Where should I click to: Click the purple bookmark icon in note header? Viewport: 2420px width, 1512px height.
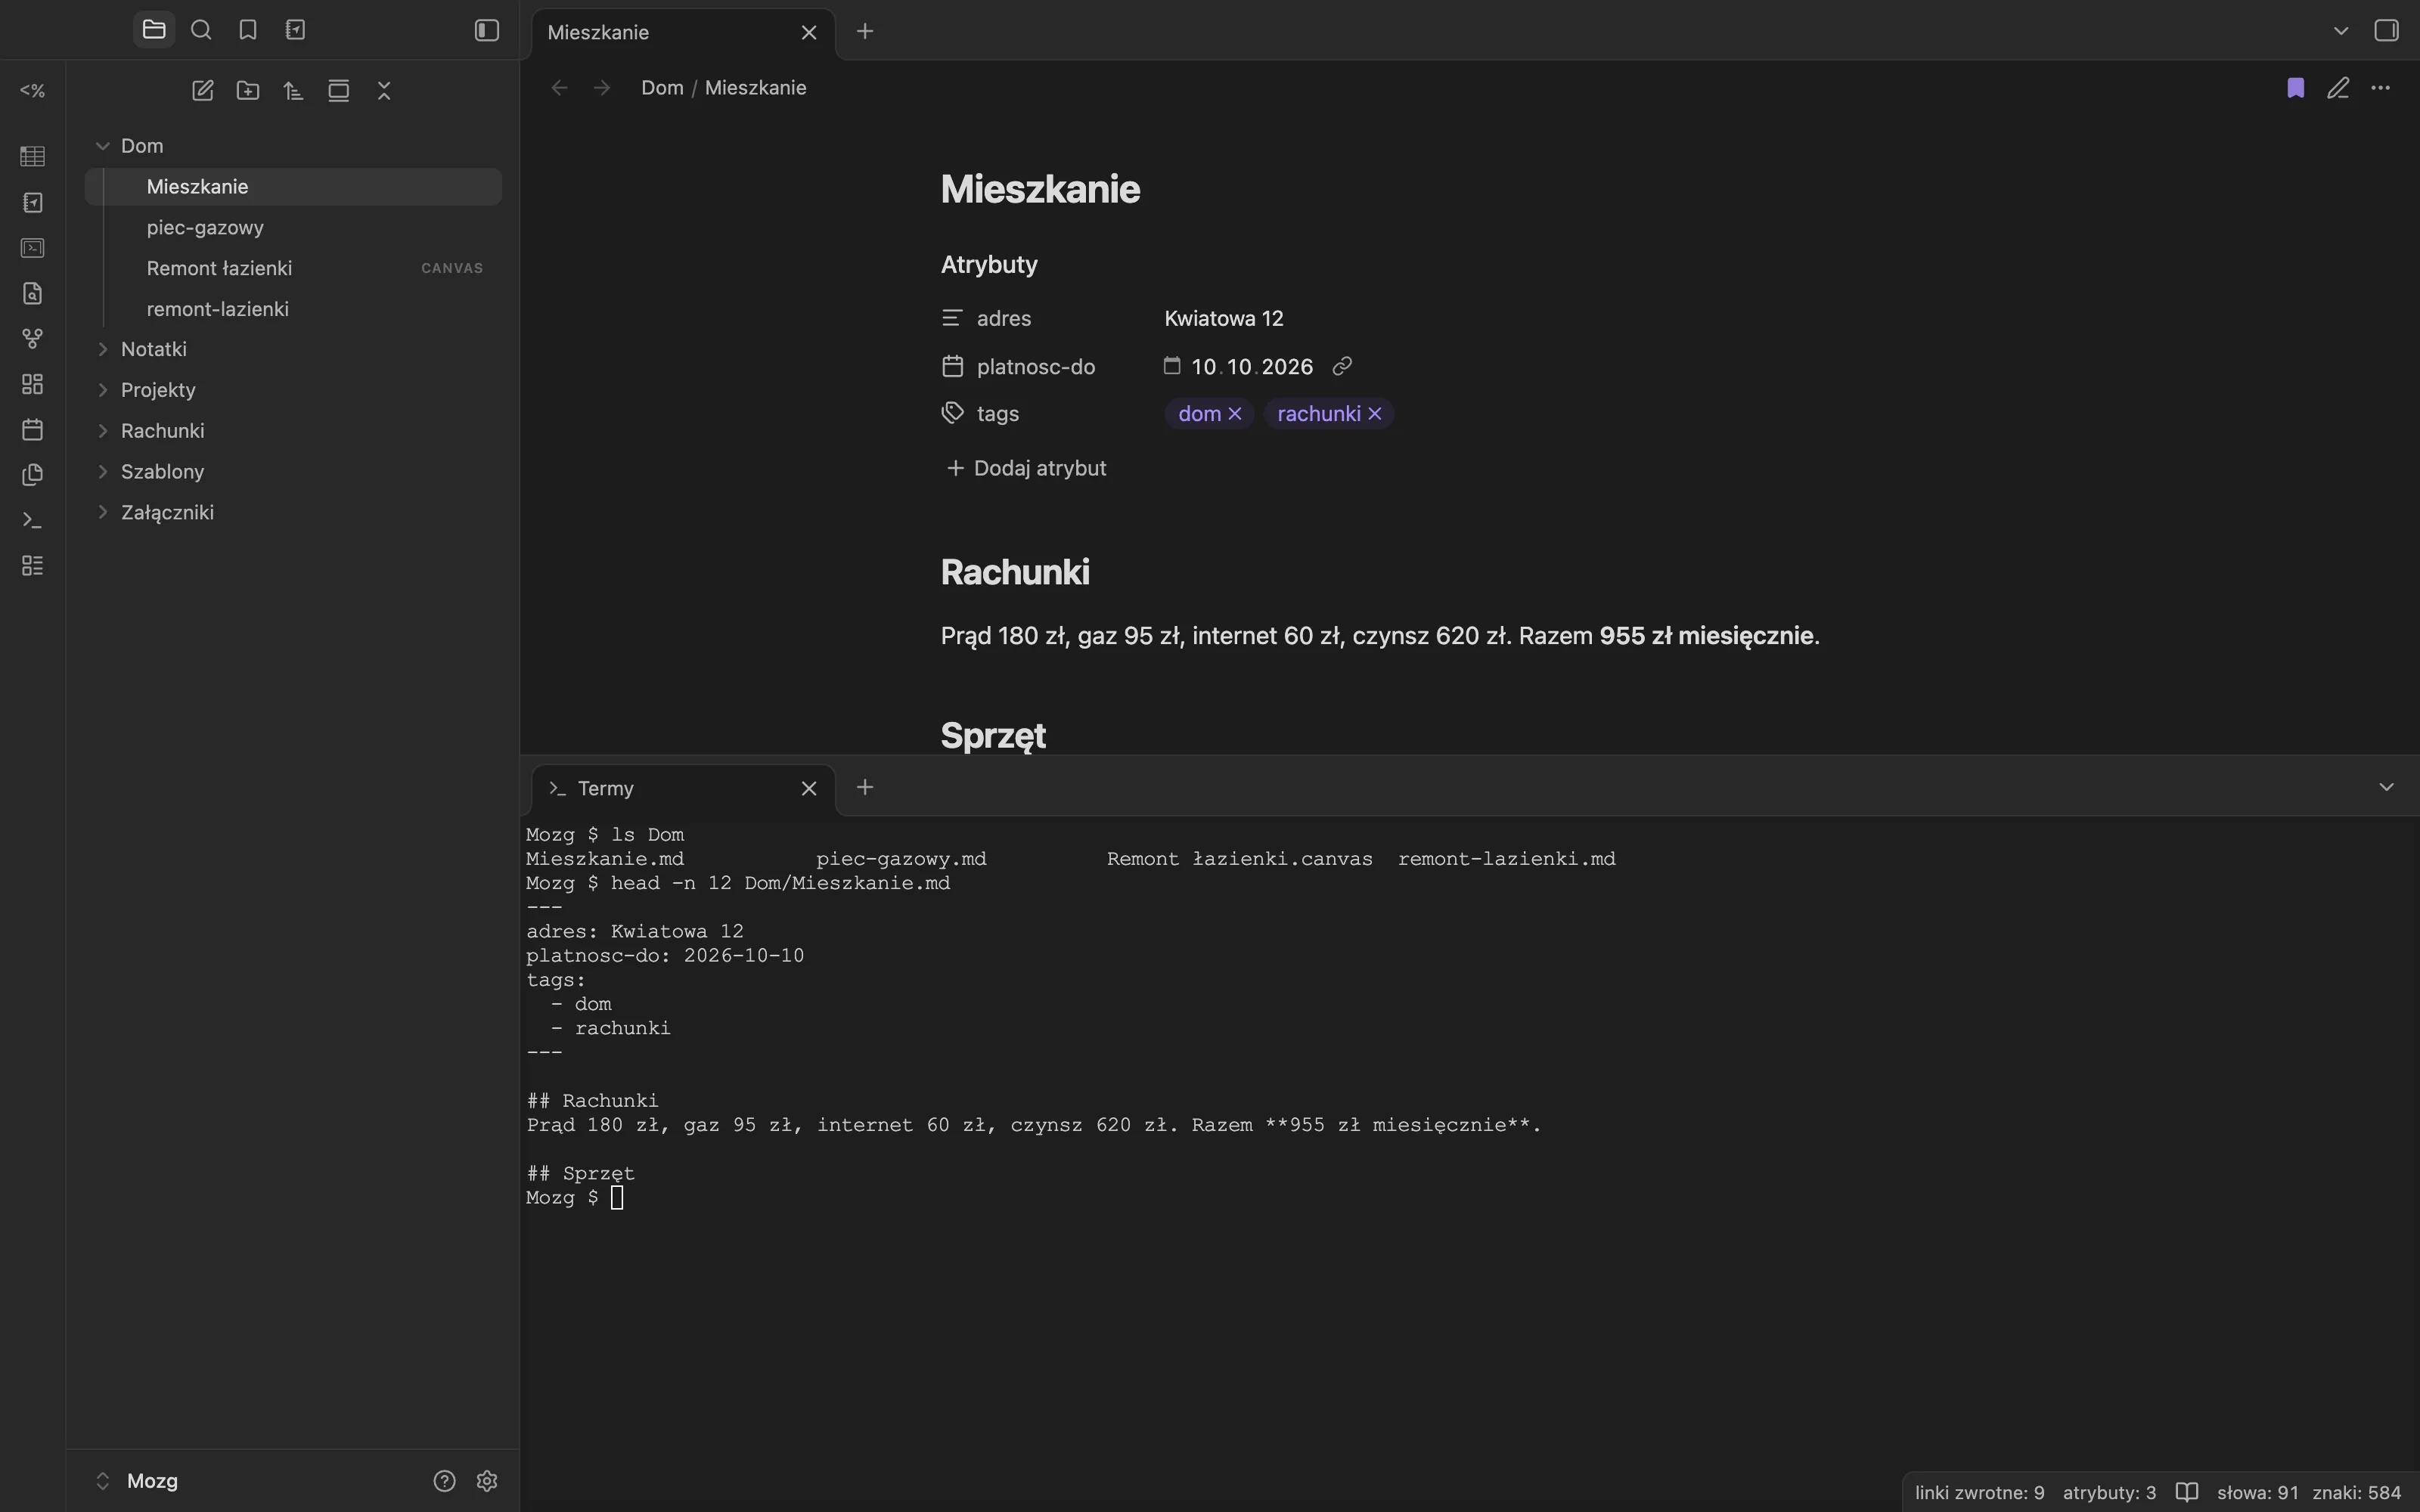coord(2296,88)
